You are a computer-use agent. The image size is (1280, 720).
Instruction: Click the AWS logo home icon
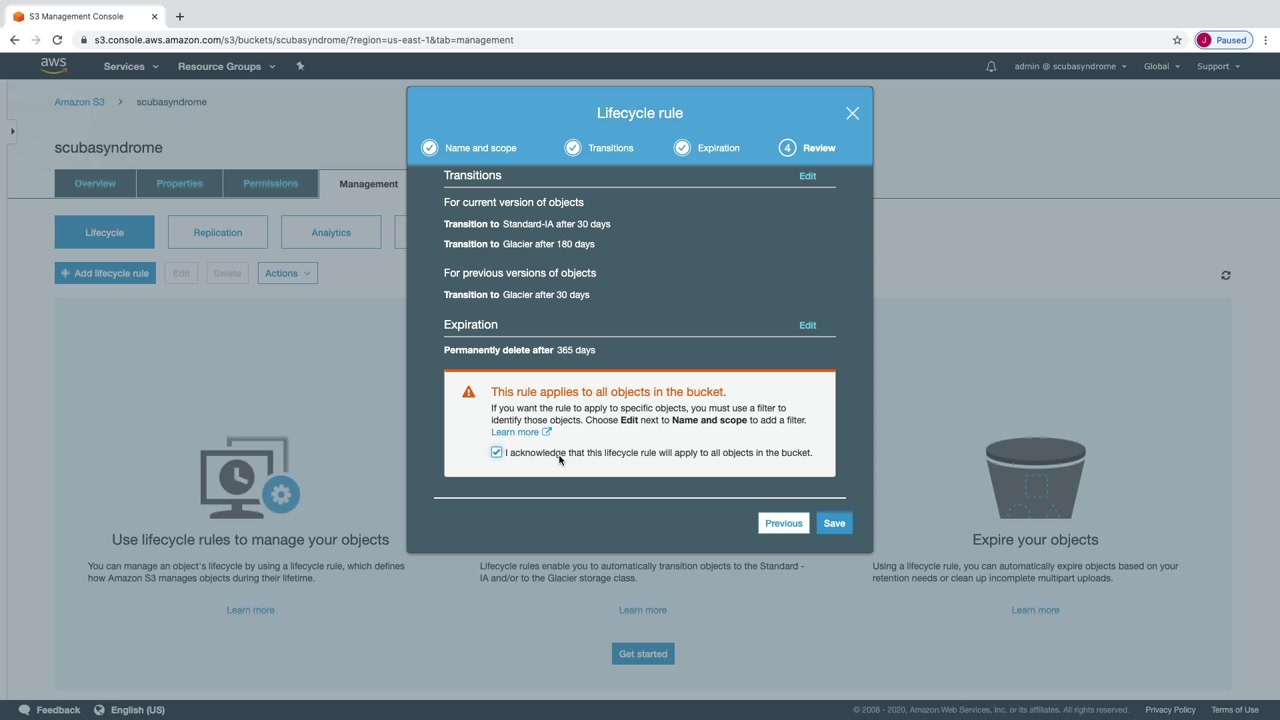coord(54,66)
